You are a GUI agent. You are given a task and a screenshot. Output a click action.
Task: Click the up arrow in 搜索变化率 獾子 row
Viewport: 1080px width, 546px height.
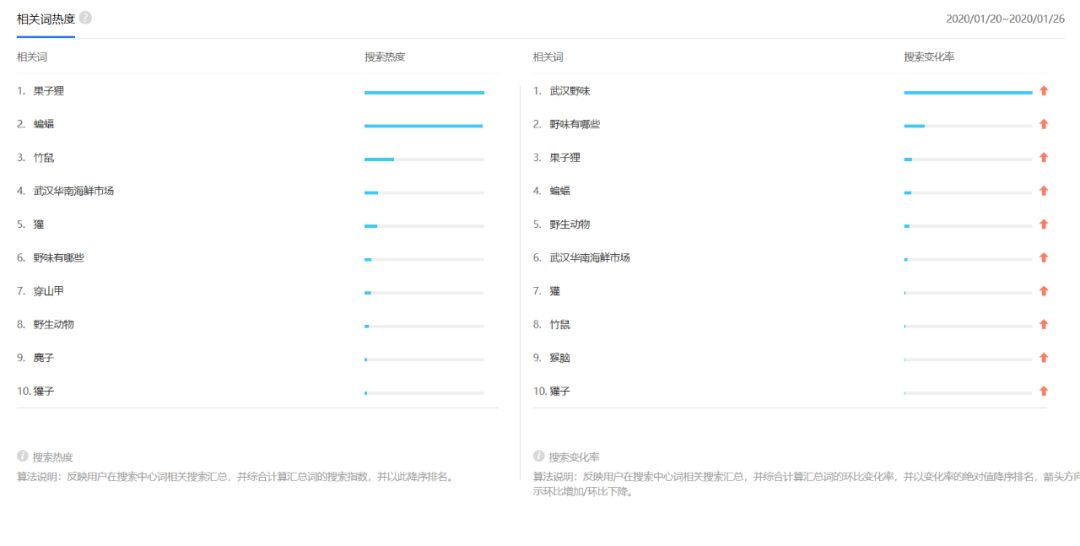[1043, 391]
